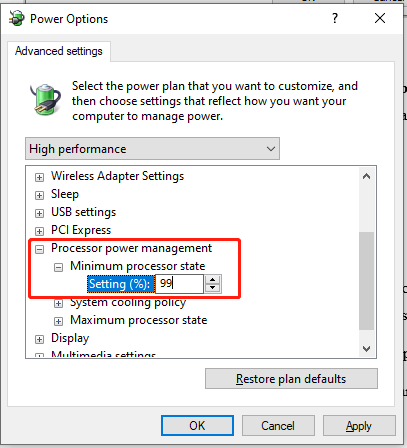The height and width of the screenshot is (448, 407).
Task: Expand Maximum processor state node
Action: coord(58,321)
